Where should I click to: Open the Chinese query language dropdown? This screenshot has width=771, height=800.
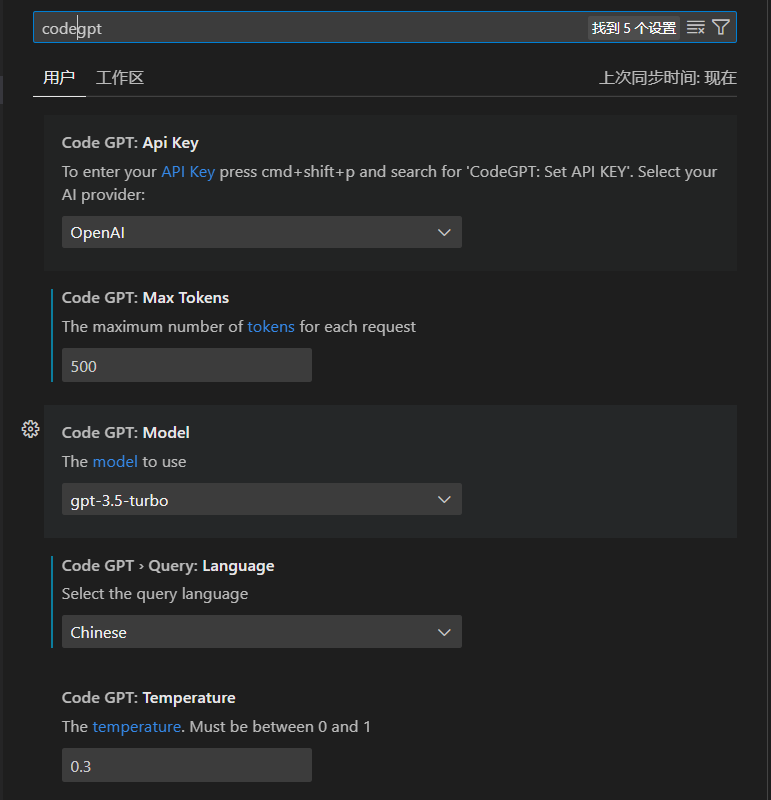click(261, 632)
